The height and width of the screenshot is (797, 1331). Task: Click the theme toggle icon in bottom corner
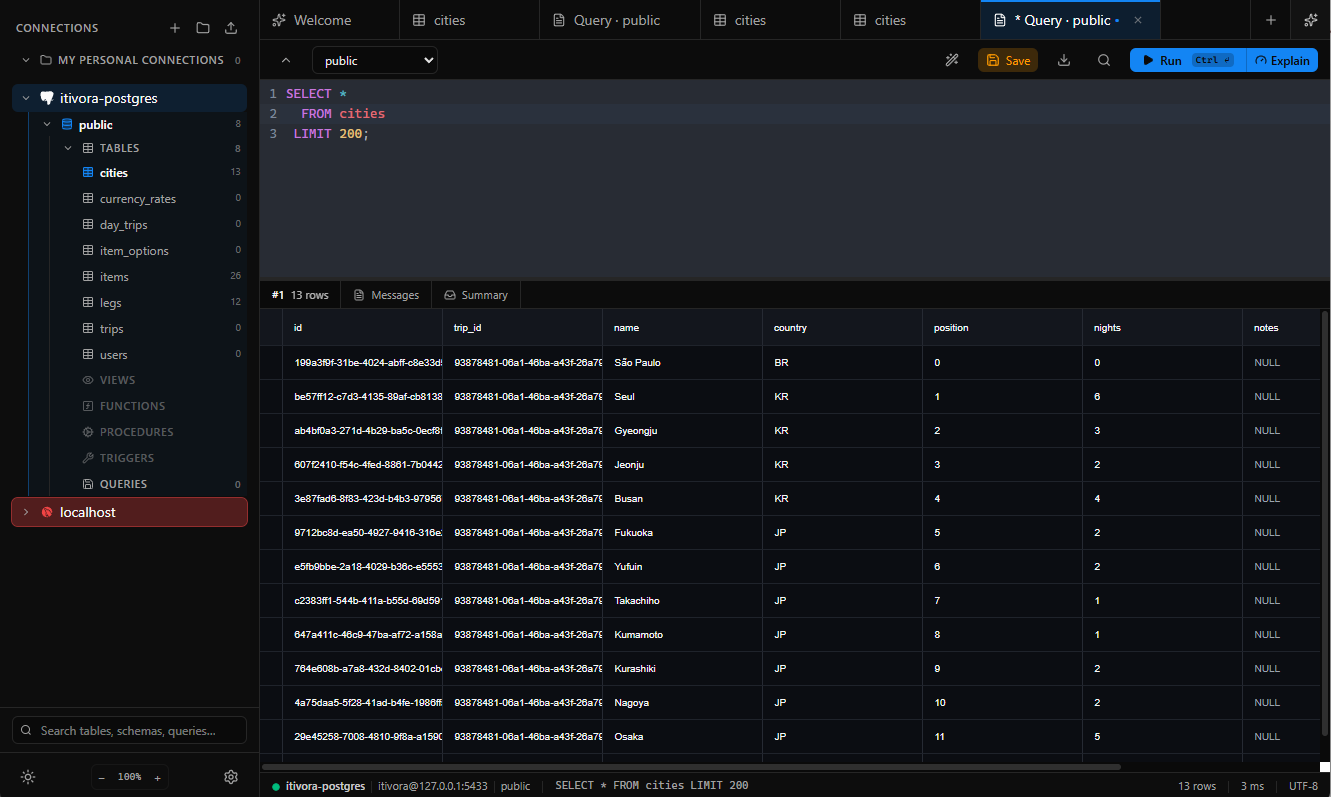click(27, 776)
